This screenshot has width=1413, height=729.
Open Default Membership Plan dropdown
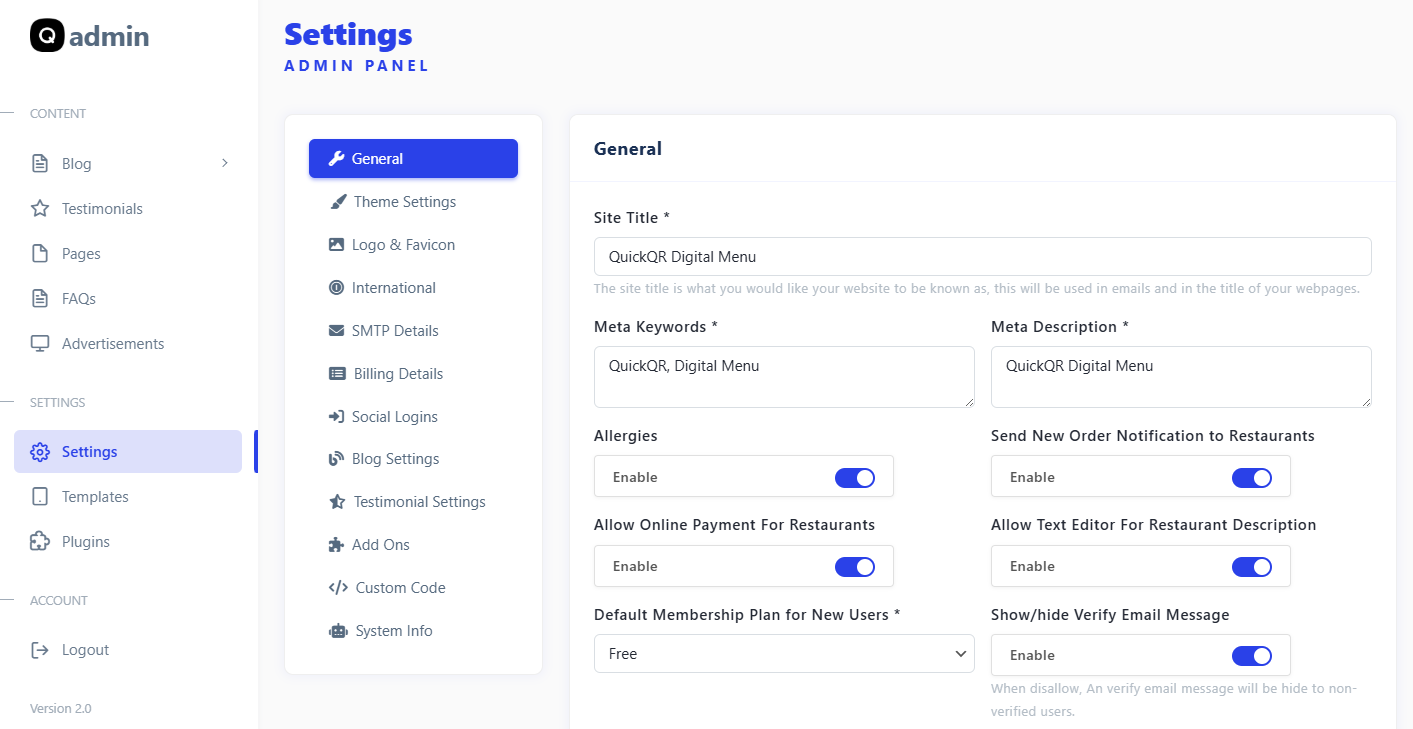tap(783, 654)
